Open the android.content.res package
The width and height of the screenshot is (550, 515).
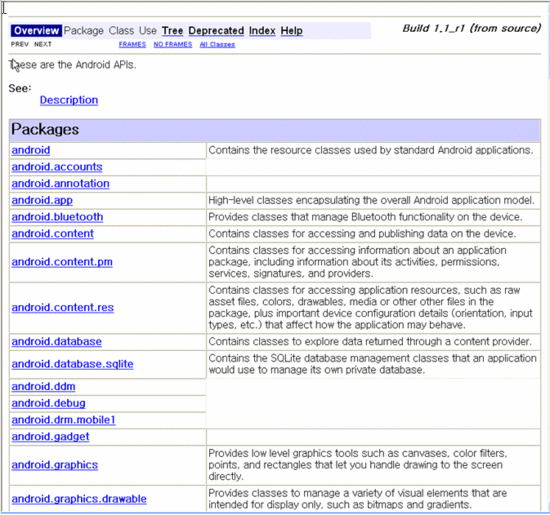[63, 307]
